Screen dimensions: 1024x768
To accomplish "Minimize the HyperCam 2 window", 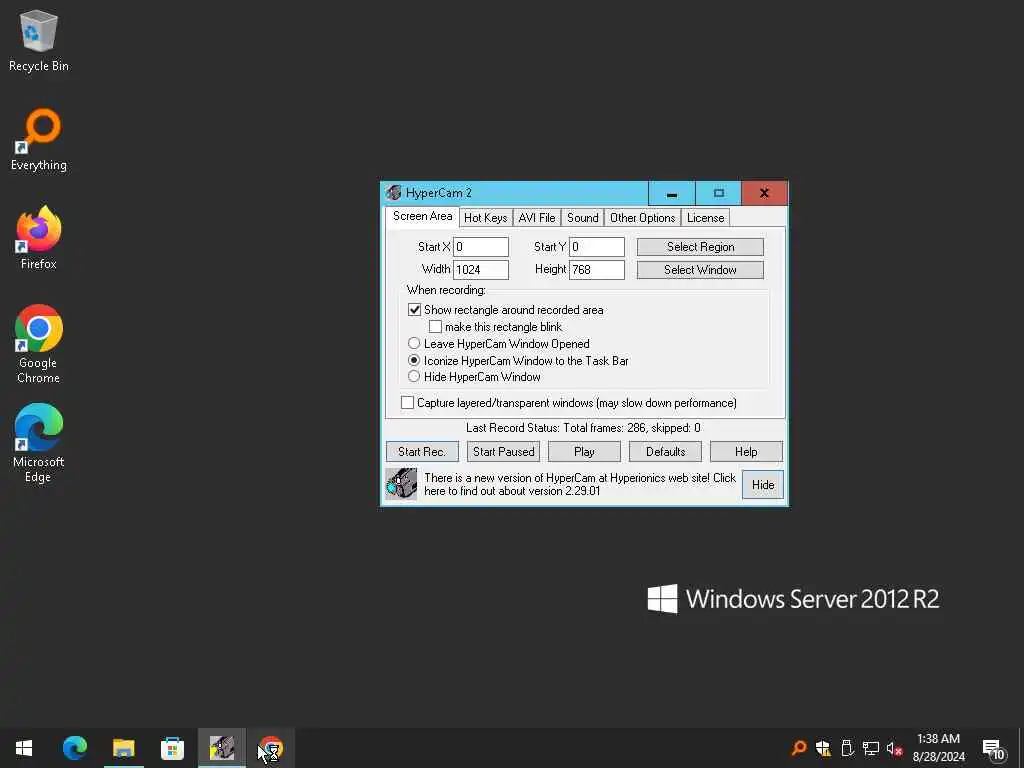I will tap(671, 193).
